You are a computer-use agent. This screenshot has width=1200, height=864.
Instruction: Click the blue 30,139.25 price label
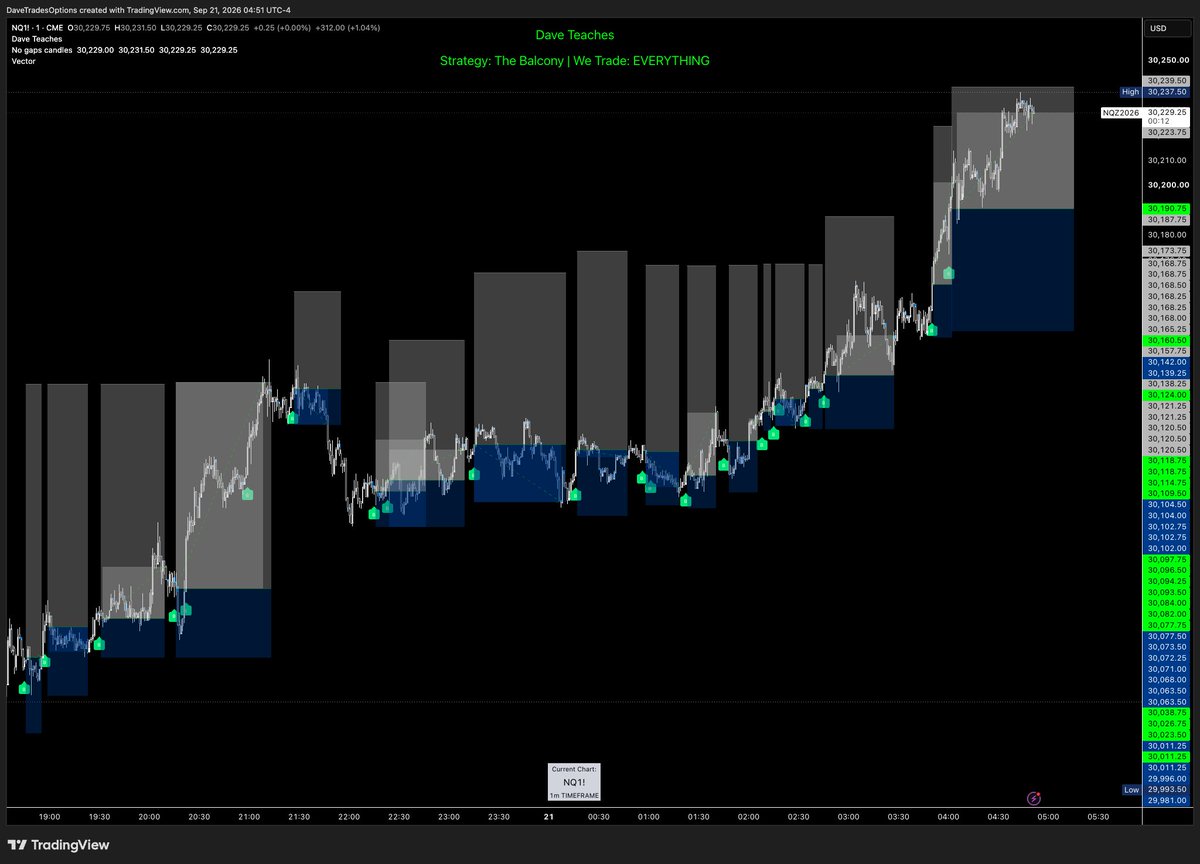tap(1167, 373)
